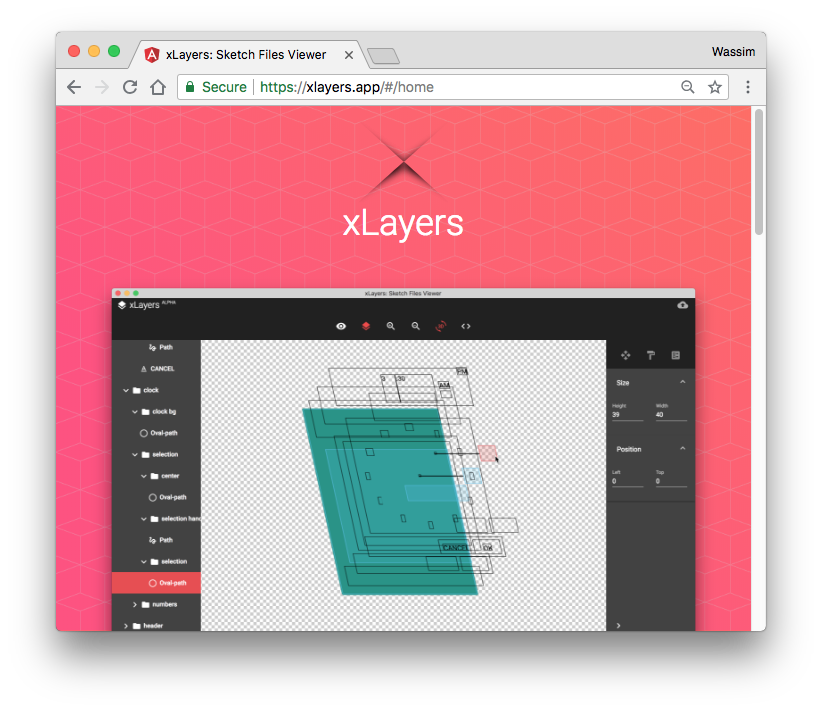Click the Wassim profile button
Viewport: 822px width, 711px height.
(733, 52)
